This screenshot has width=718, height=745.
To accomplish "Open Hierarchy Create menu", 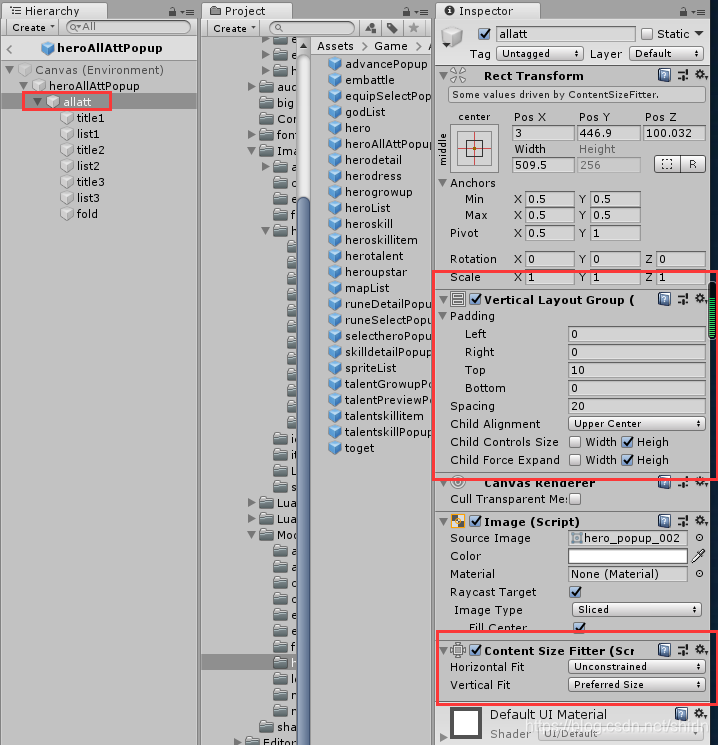I will 32,28.
